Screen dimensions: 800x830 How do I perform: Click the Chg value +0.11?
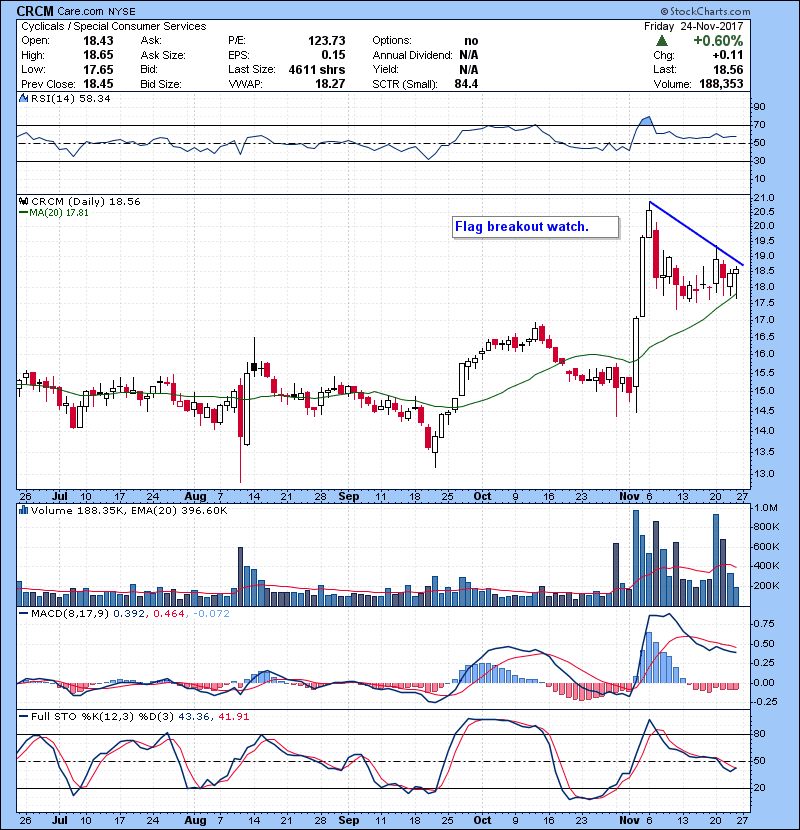727,55
